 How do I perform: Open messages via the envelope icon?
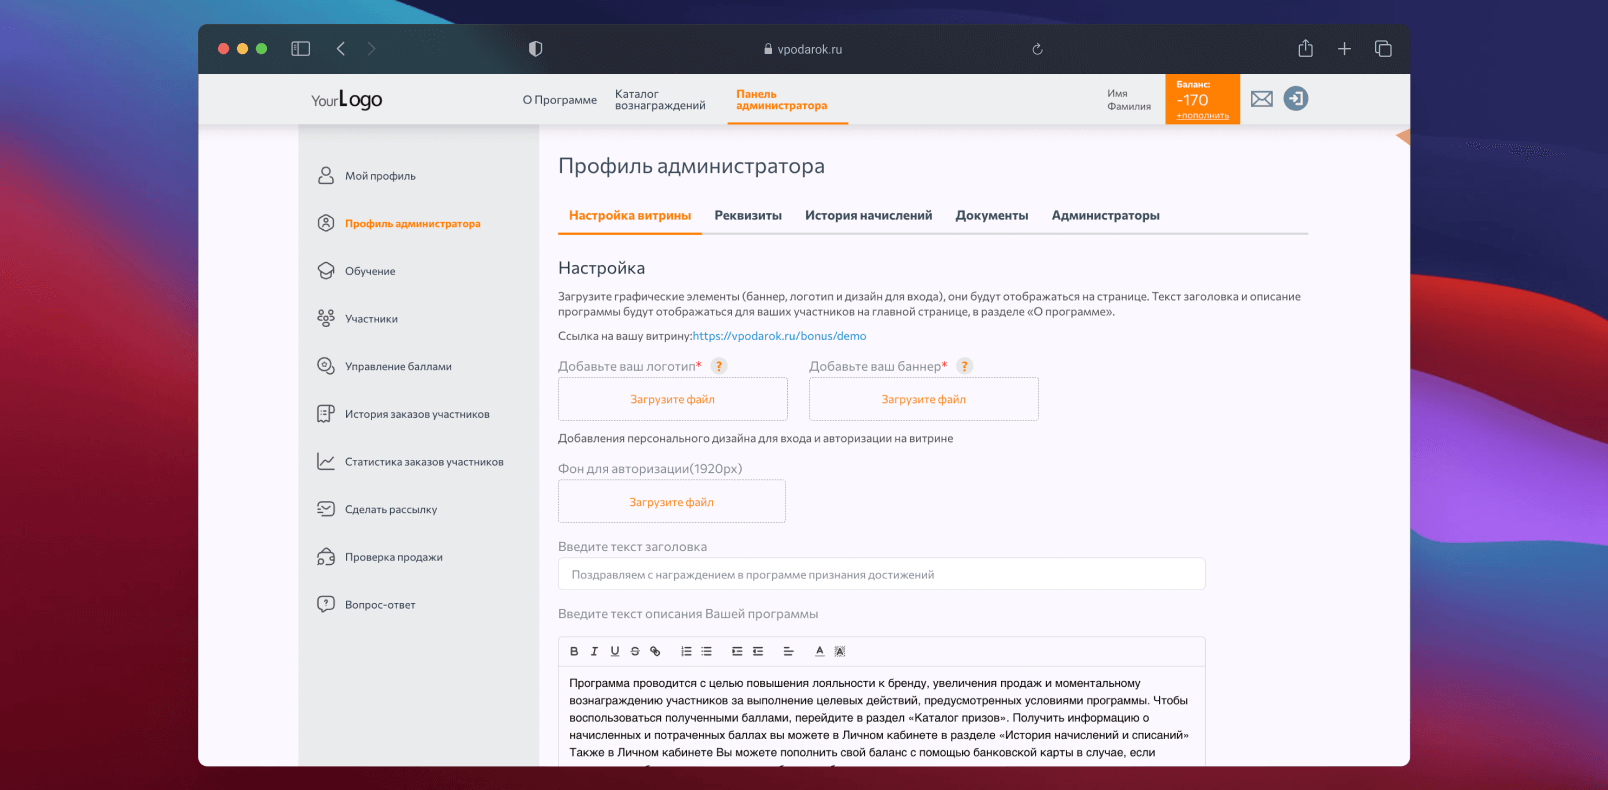[x=1262, y=99]
